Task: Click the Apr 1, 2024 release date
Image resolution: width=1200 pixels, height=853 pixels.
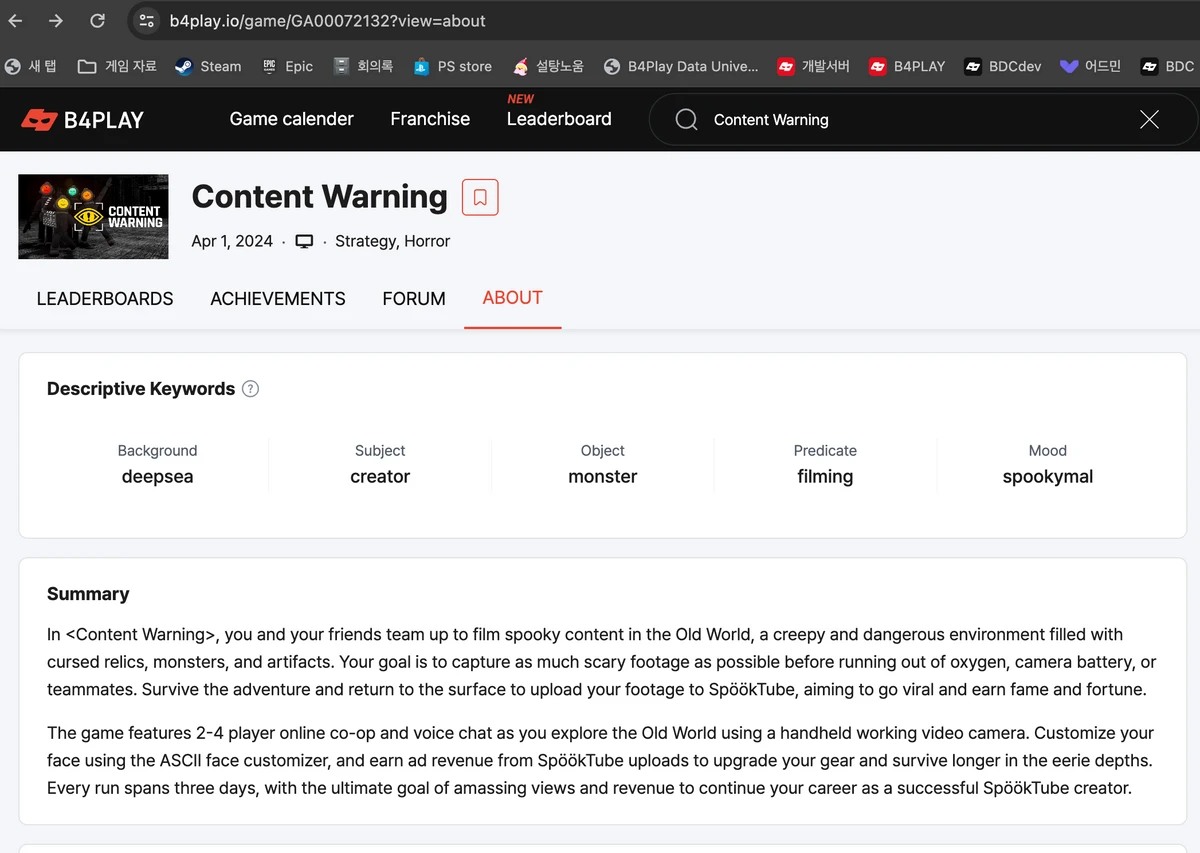Action: (x=232, y=241)
